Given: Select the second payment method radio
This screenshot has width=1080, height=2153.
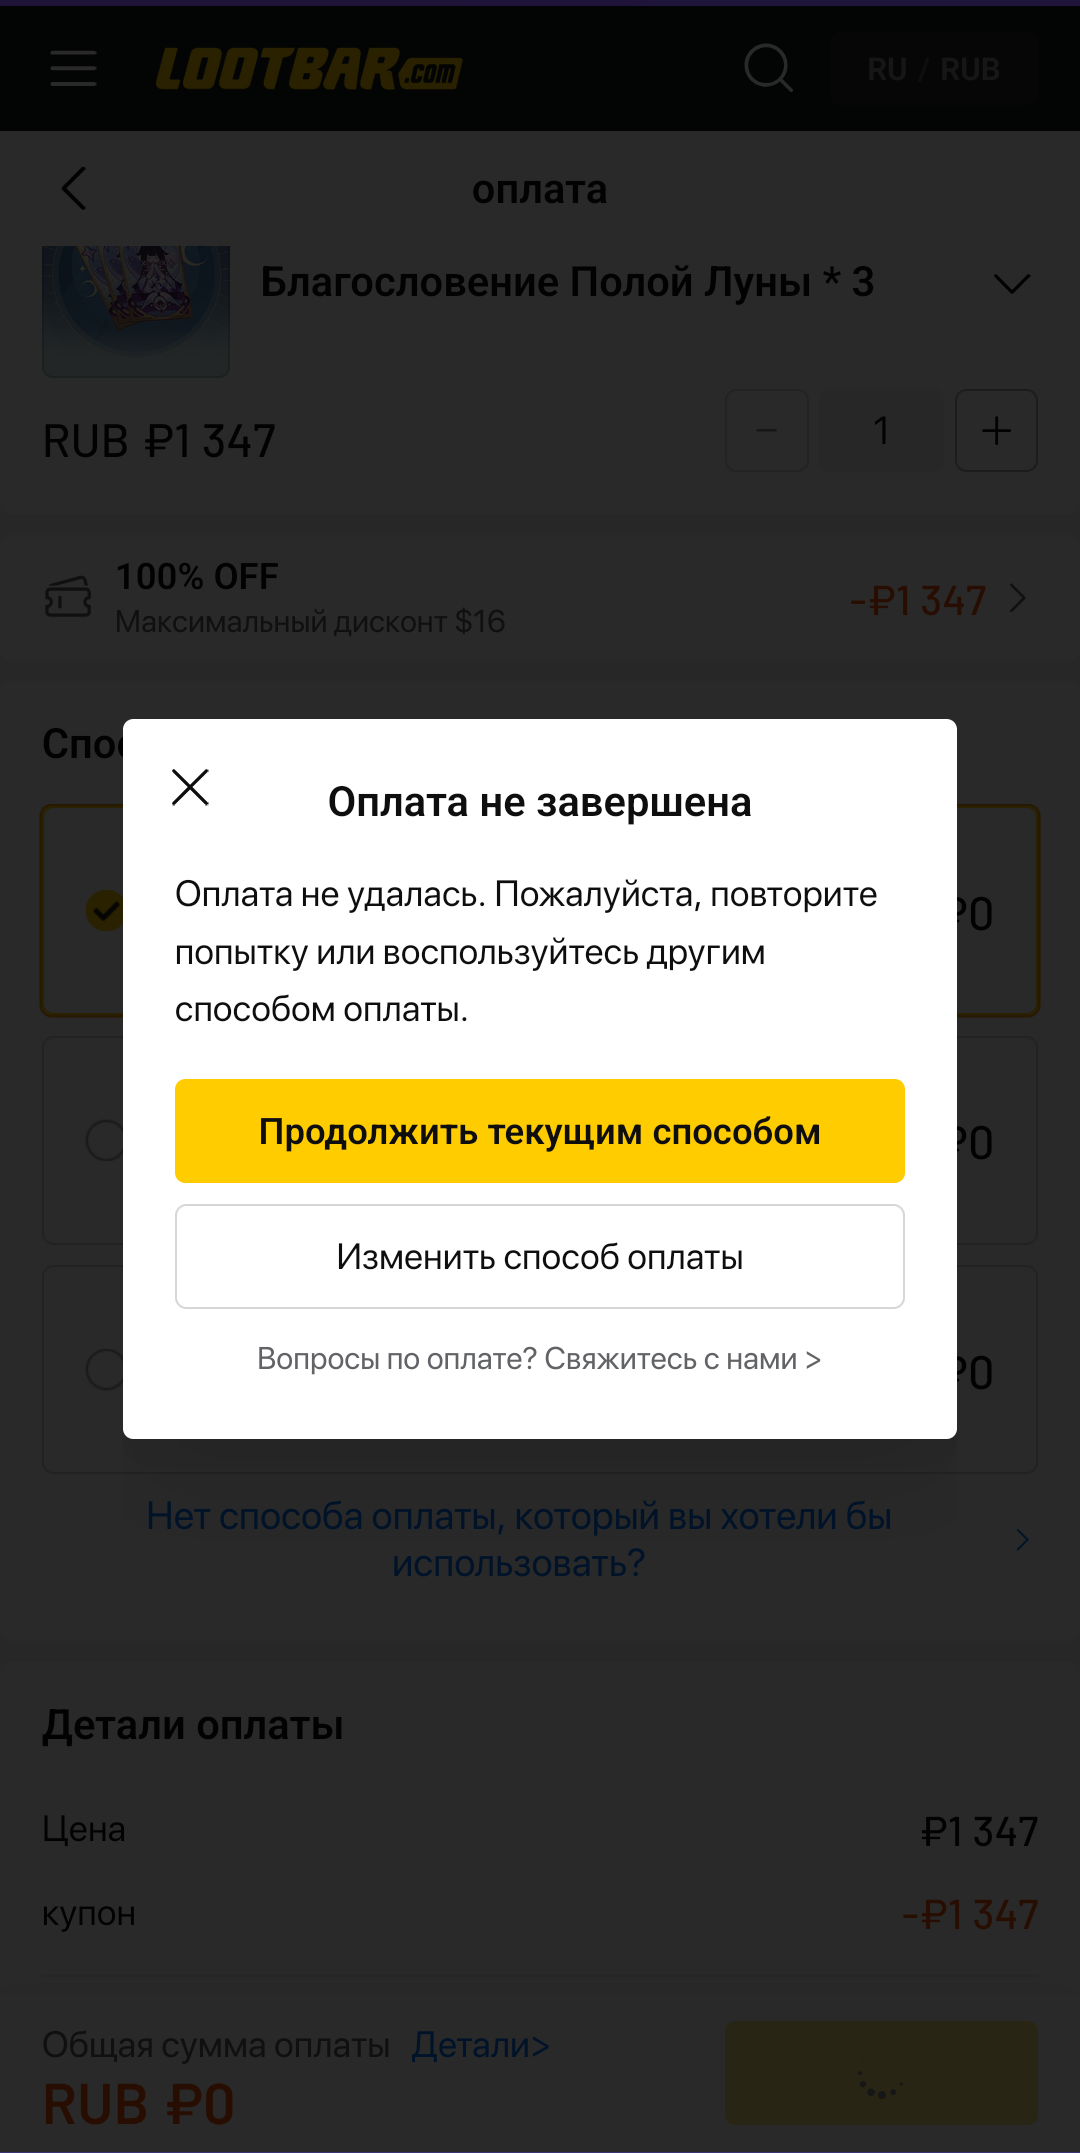Looking at the screenshot, I should (105, 1140).
